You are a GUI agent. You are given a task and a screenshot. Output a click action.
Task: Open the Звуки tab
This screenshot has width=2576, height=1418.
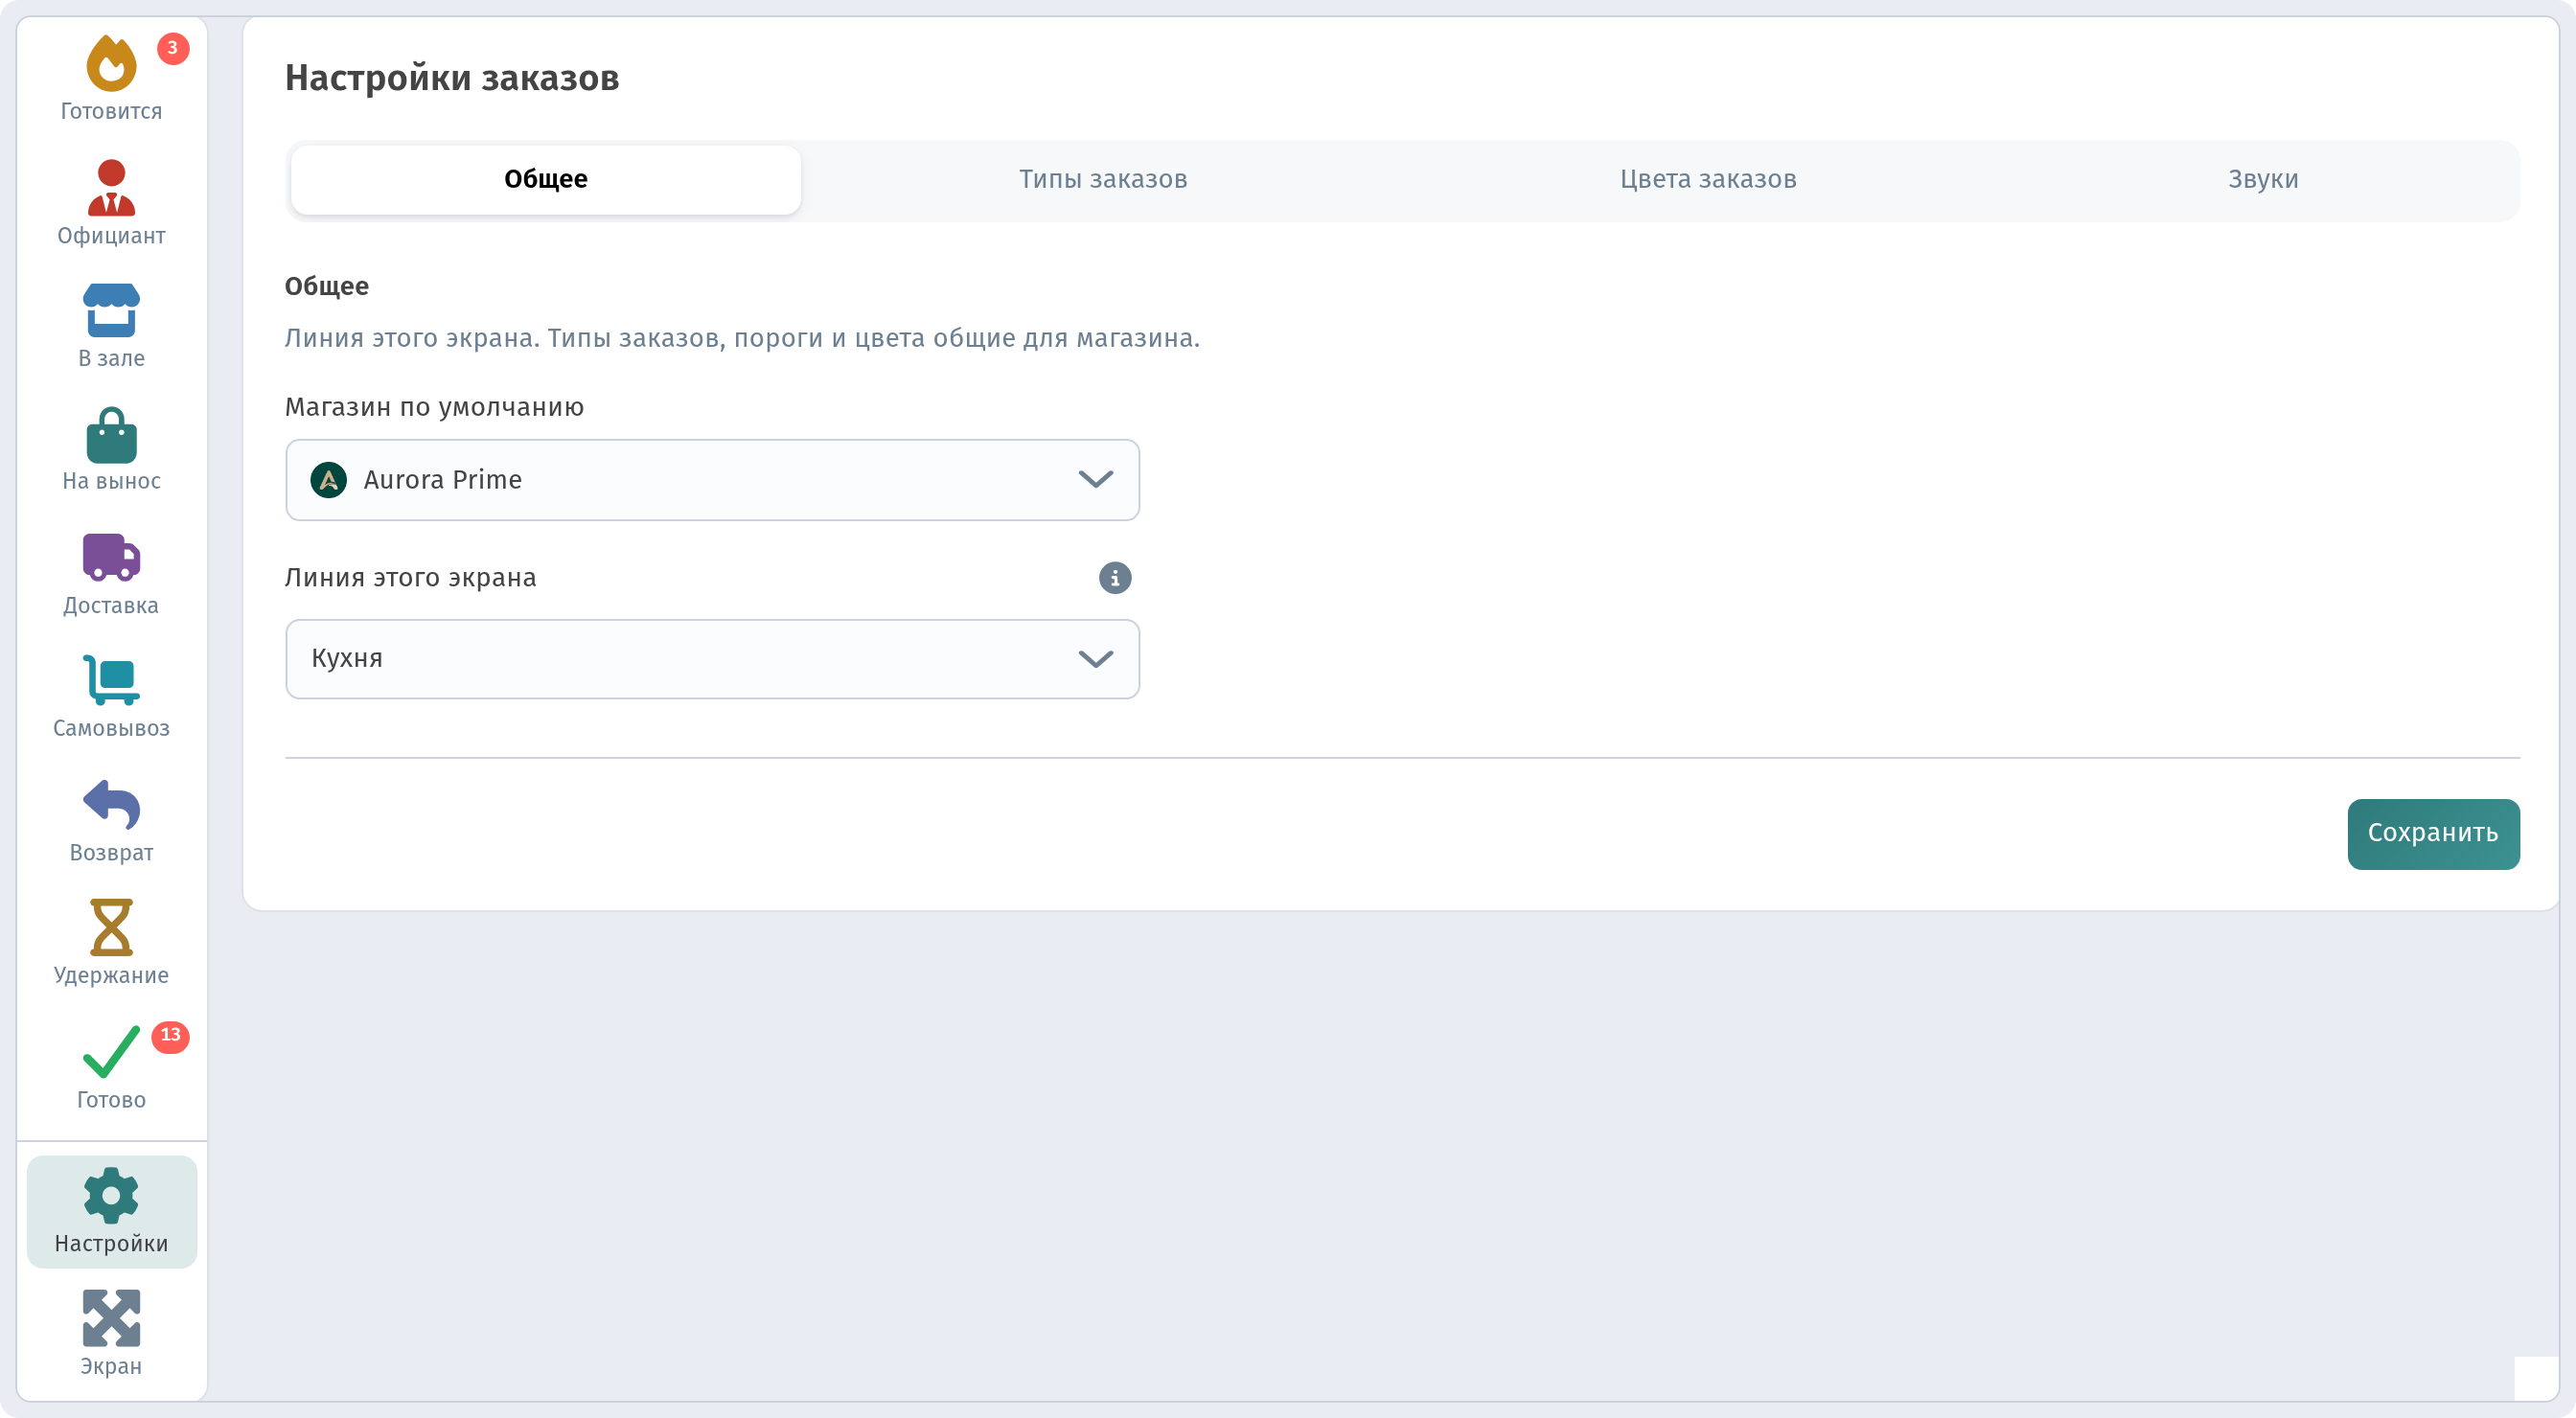point(2263,180)
